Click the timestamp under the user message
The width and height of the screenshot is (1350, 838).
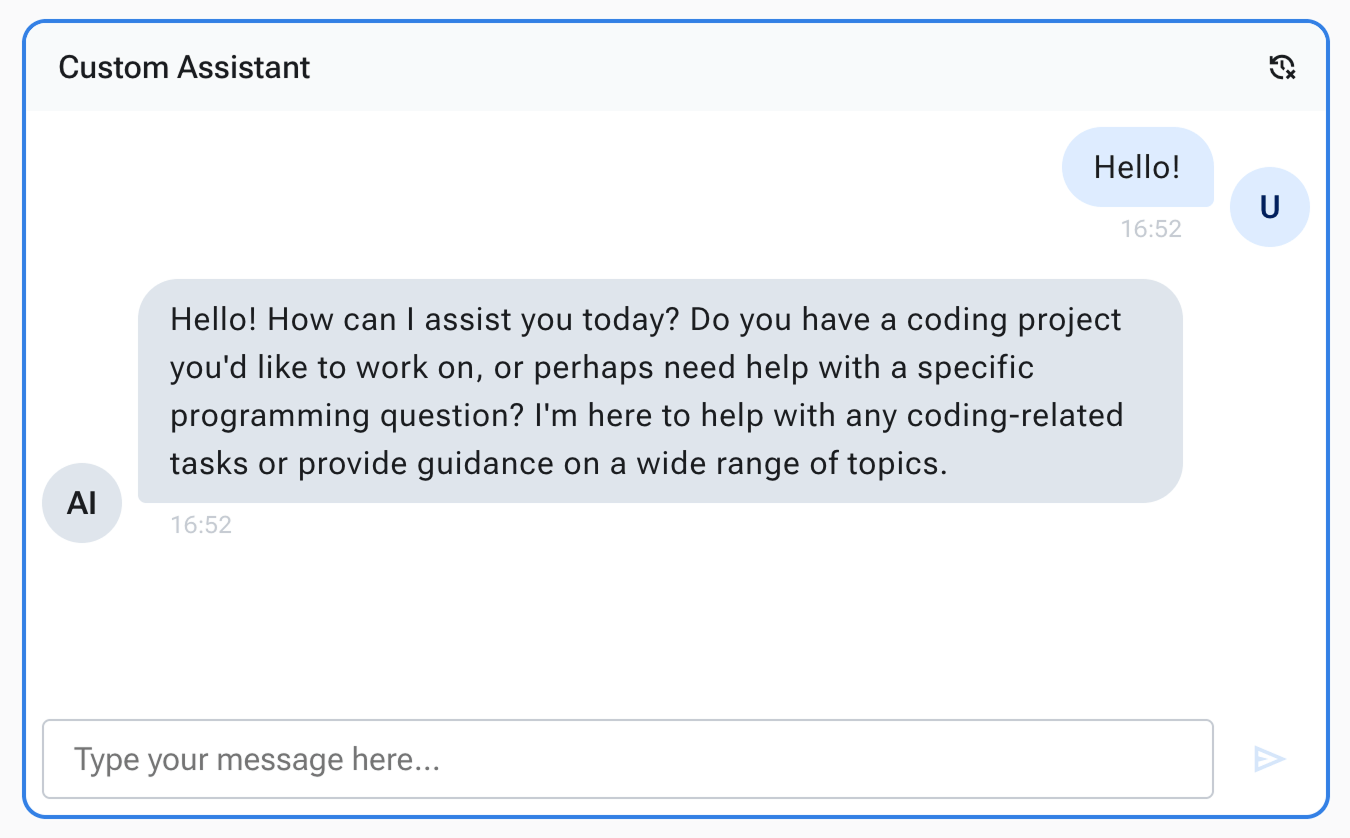tap(1150, 229)
